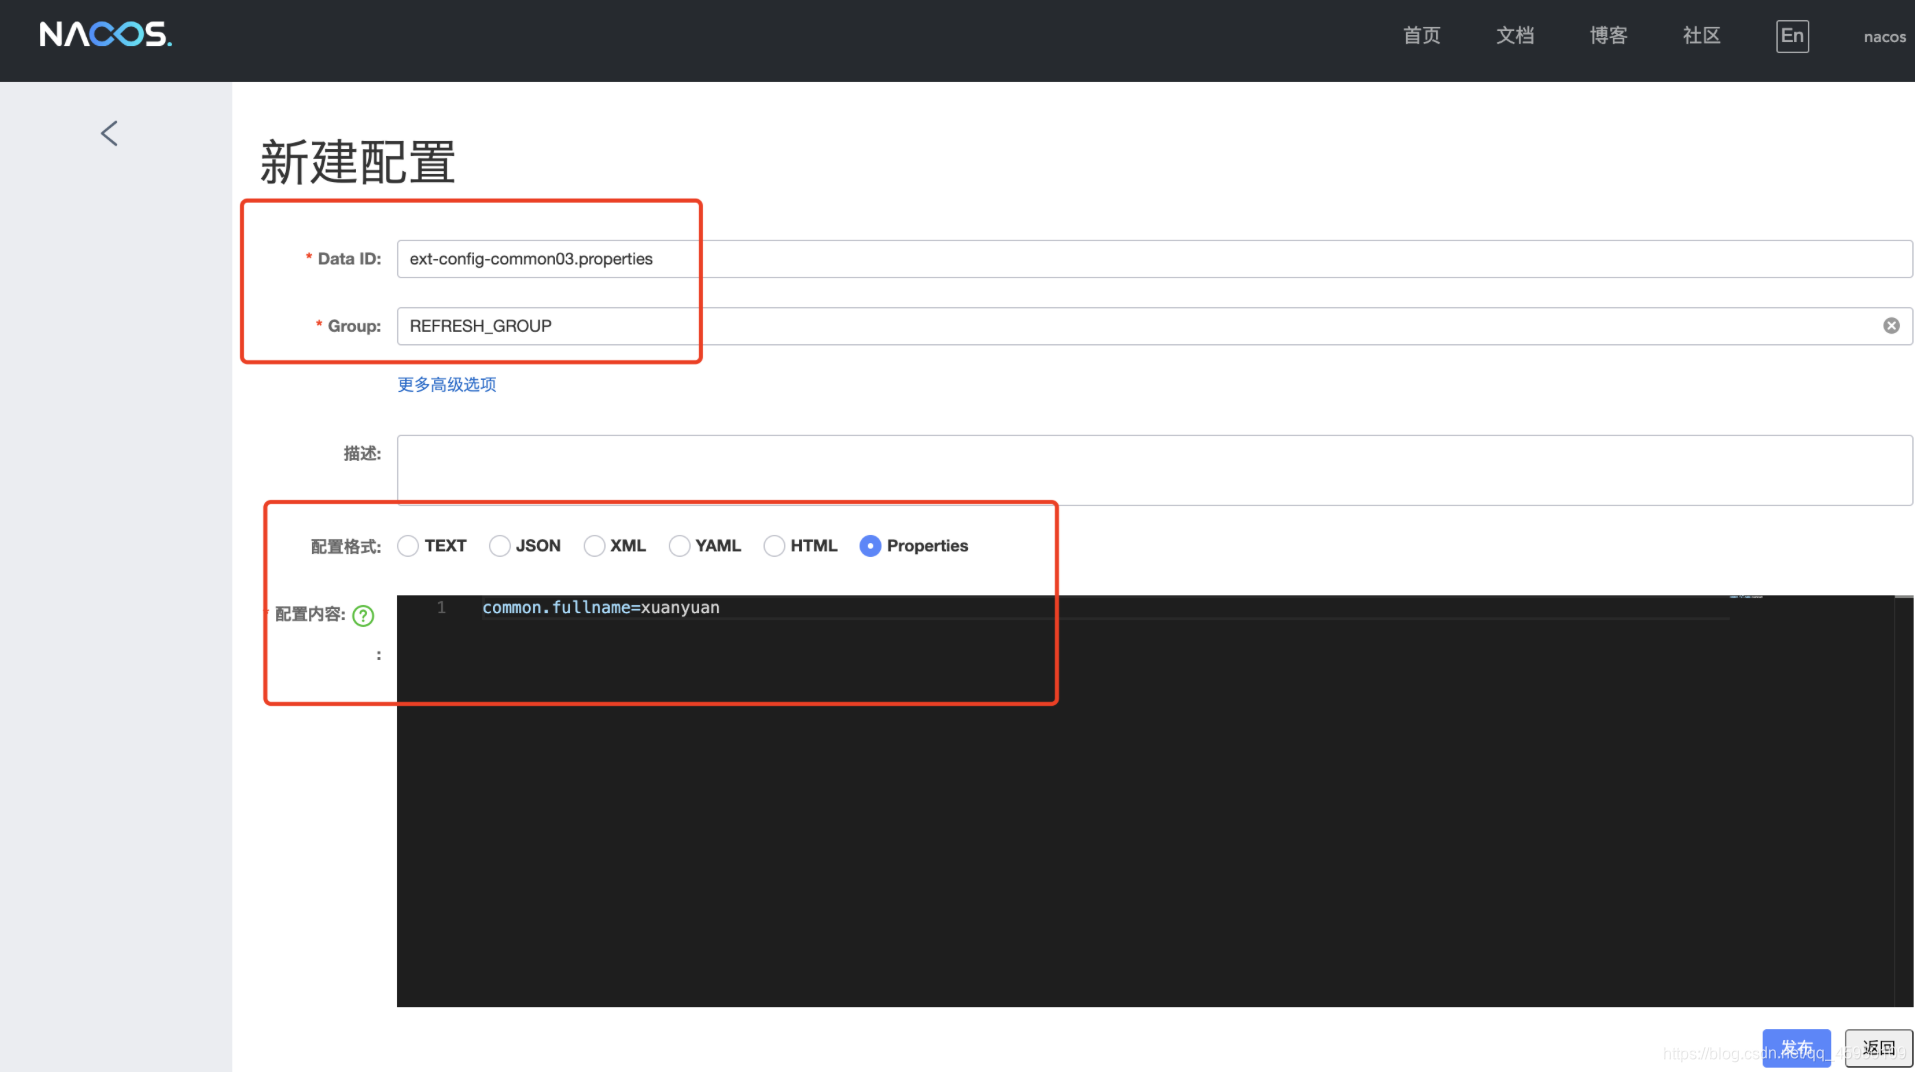Screen dimensions: 1916x1072
Task: Select the TEXT format radio button
Action: click(408, 546)
